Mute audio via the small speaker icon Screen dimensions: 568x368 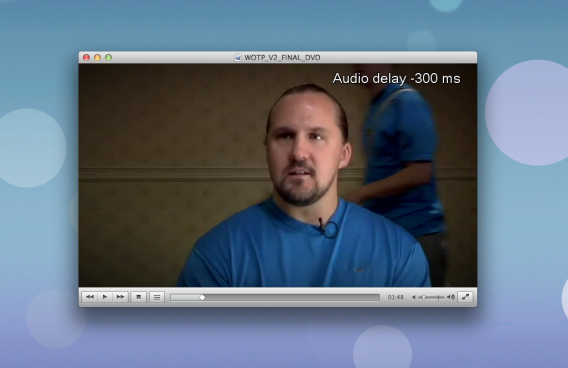414,297
